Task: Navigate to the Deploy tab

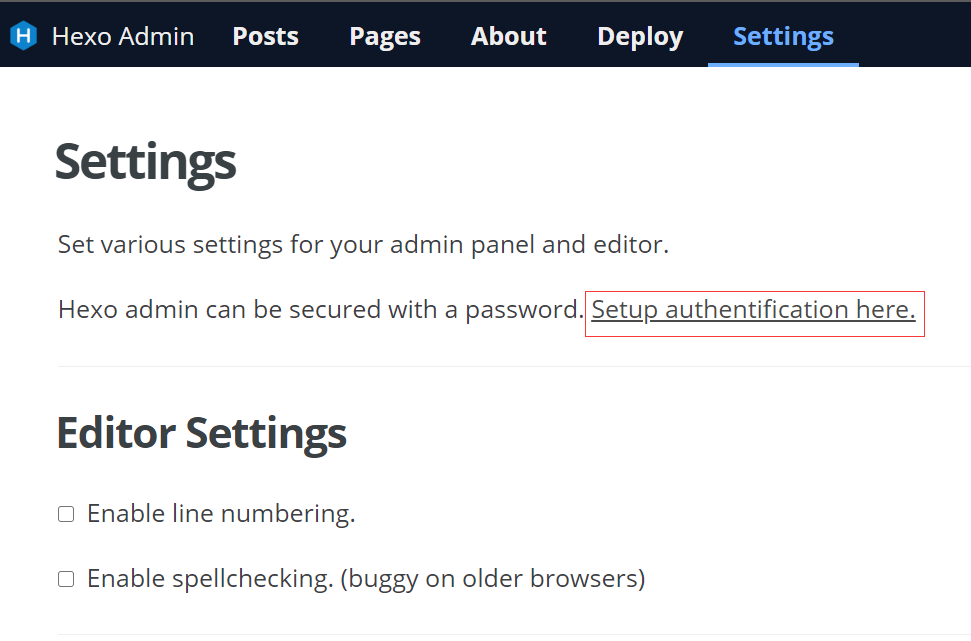Action: pyautogui.click(x=640, y=37)
